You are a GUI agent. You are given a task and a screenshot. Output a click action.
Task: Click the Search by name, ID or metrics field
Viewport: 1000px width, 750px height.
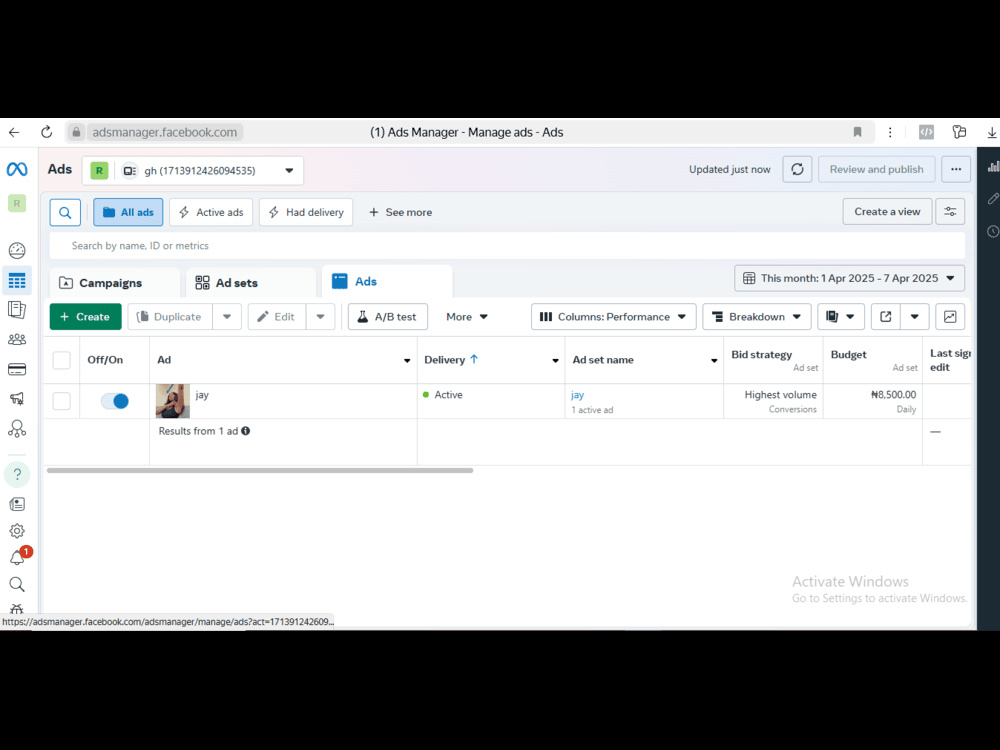click(507, 246)
